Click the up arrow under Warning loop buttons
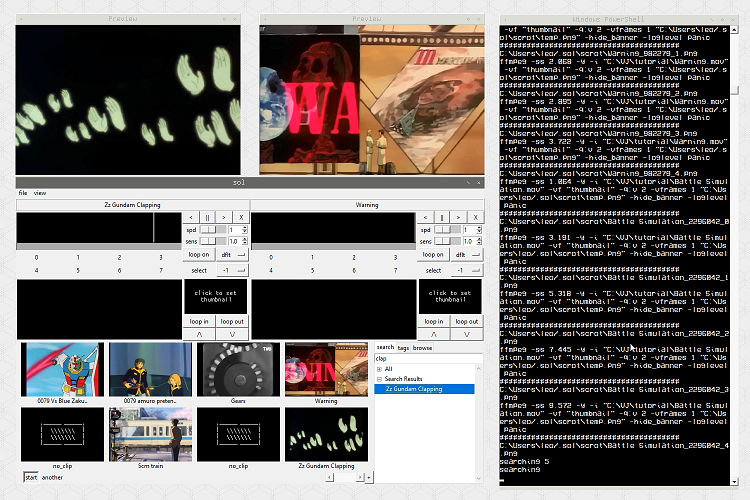The image size is (750, 500). (x=433, y=334)
